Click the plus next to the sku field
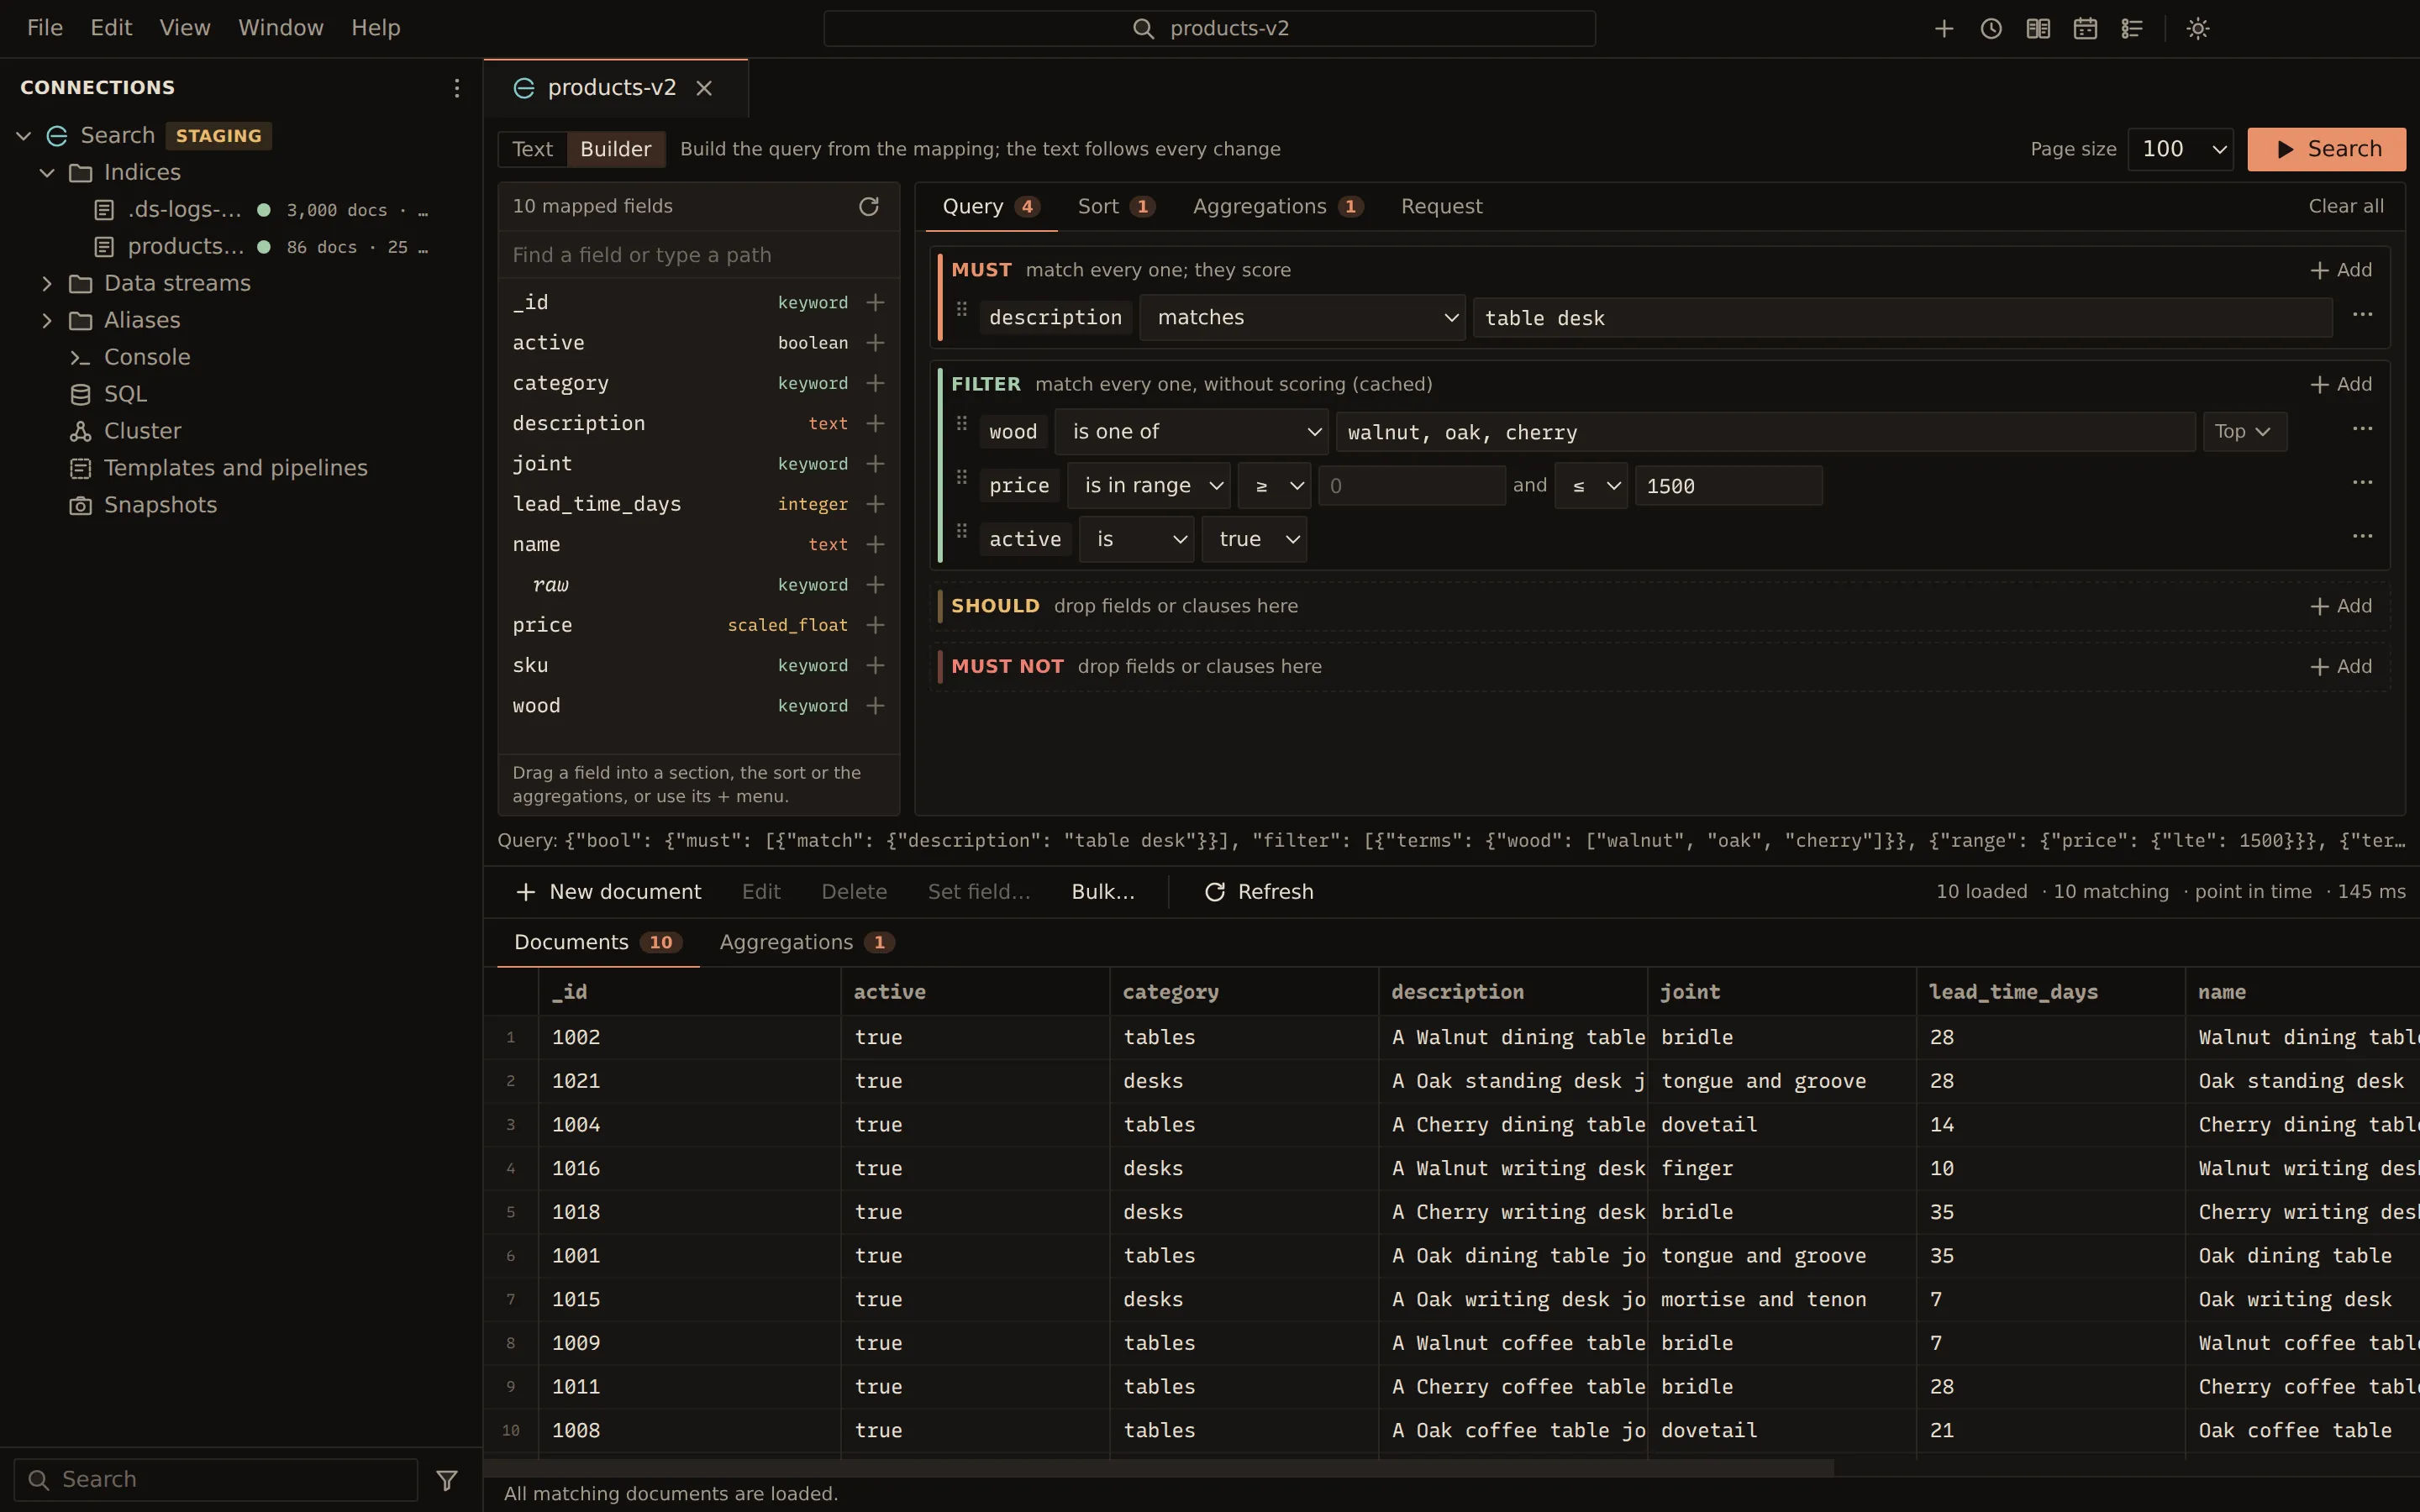This screenshot has height=1512, width=2420. tap(875, 665)
